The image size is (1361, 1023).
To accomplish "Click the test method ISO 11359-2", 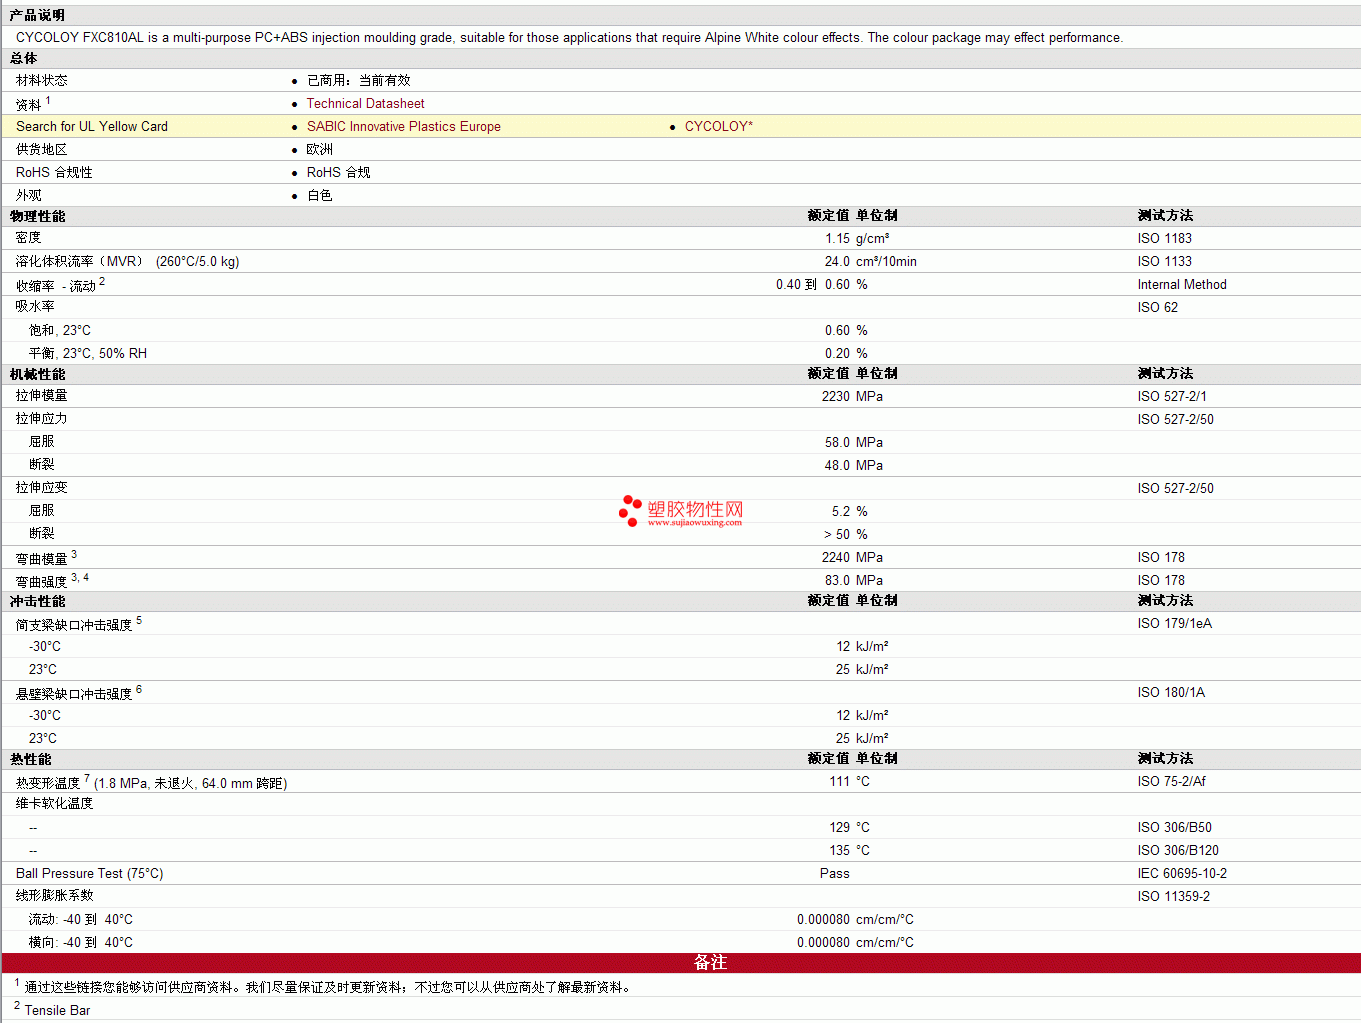I will 1173,897.
